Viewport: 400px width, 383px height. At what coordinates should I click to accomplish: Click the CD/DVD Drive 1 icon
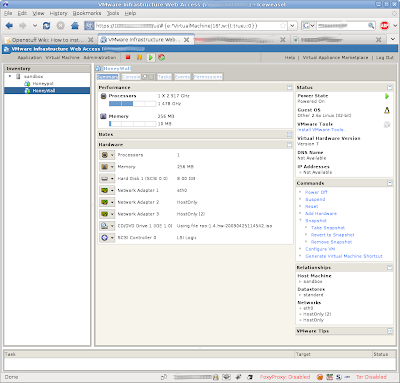pos(105,226)
